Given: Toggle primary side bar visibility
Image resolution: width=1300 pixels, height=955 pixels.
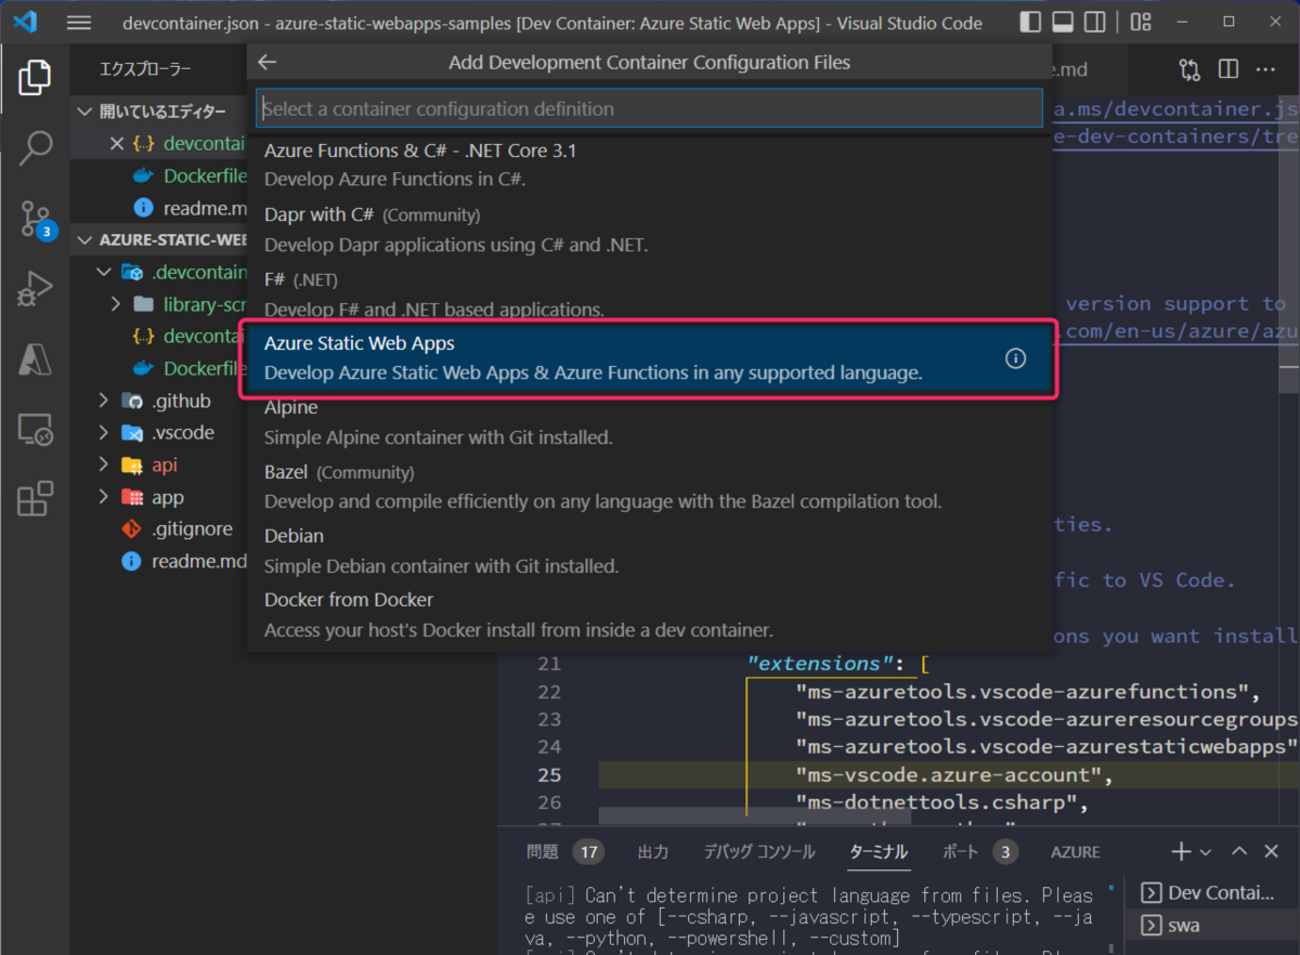Looking at the screenshot, I should (x=1030, y=22).
